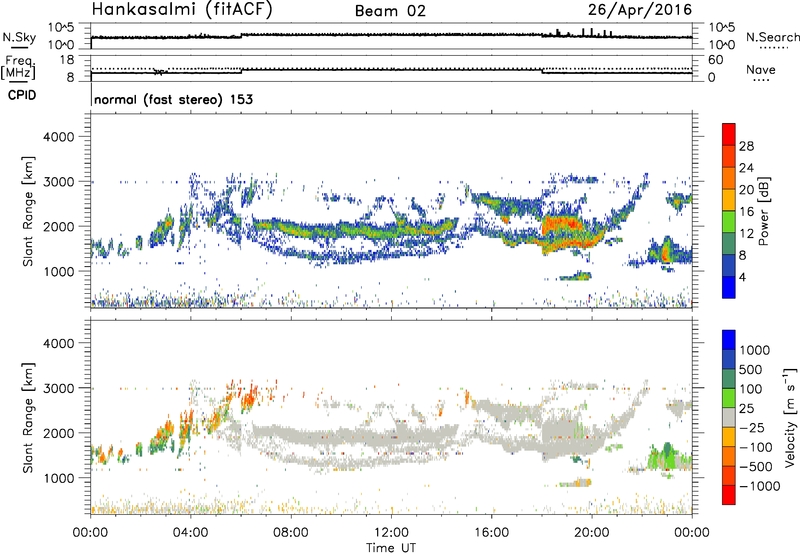
Task: Click the "04:00" time axis label
Action: [190, 533]
